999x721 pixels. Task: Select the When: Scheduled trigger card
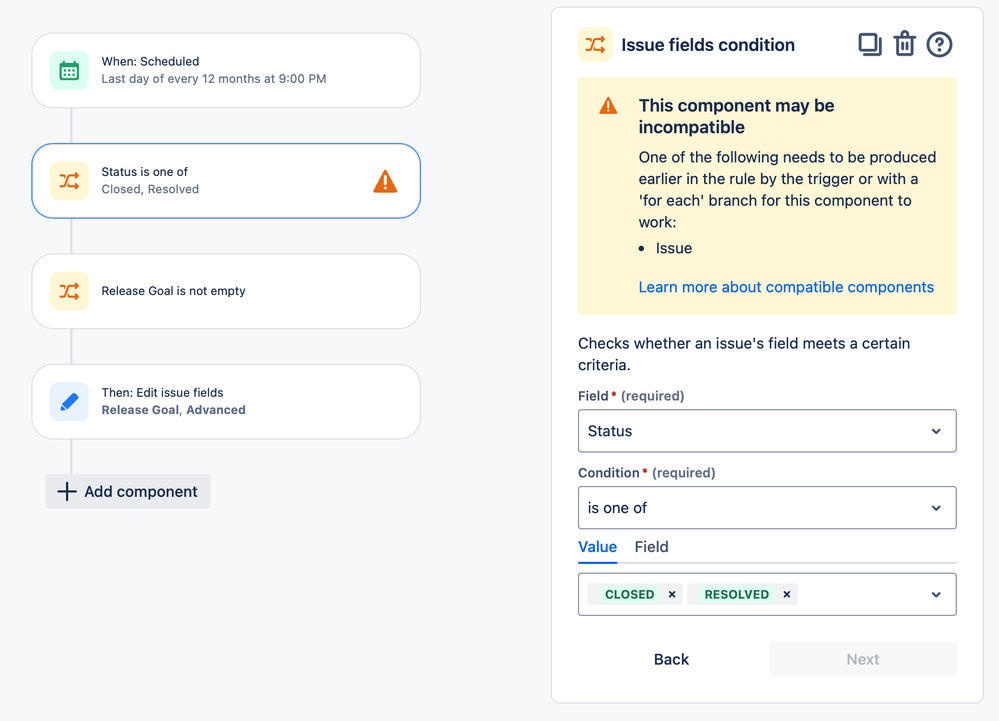(x=226, y=70)
